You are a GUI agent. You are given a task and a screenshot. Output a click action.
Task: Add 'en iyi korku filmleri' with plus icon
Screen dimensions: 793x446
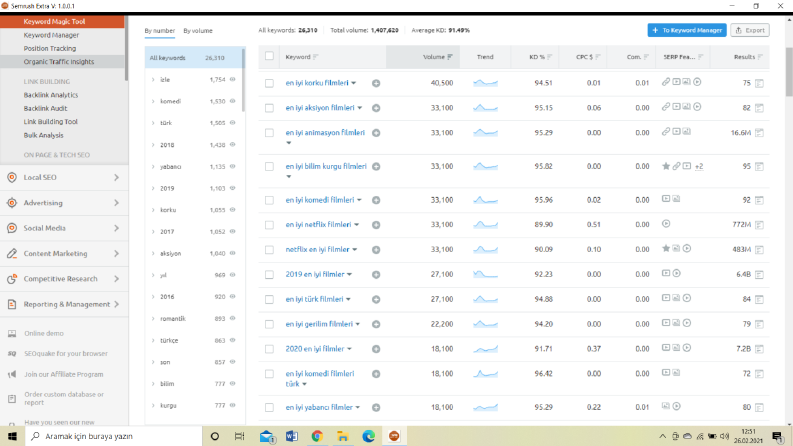point(376,83)
